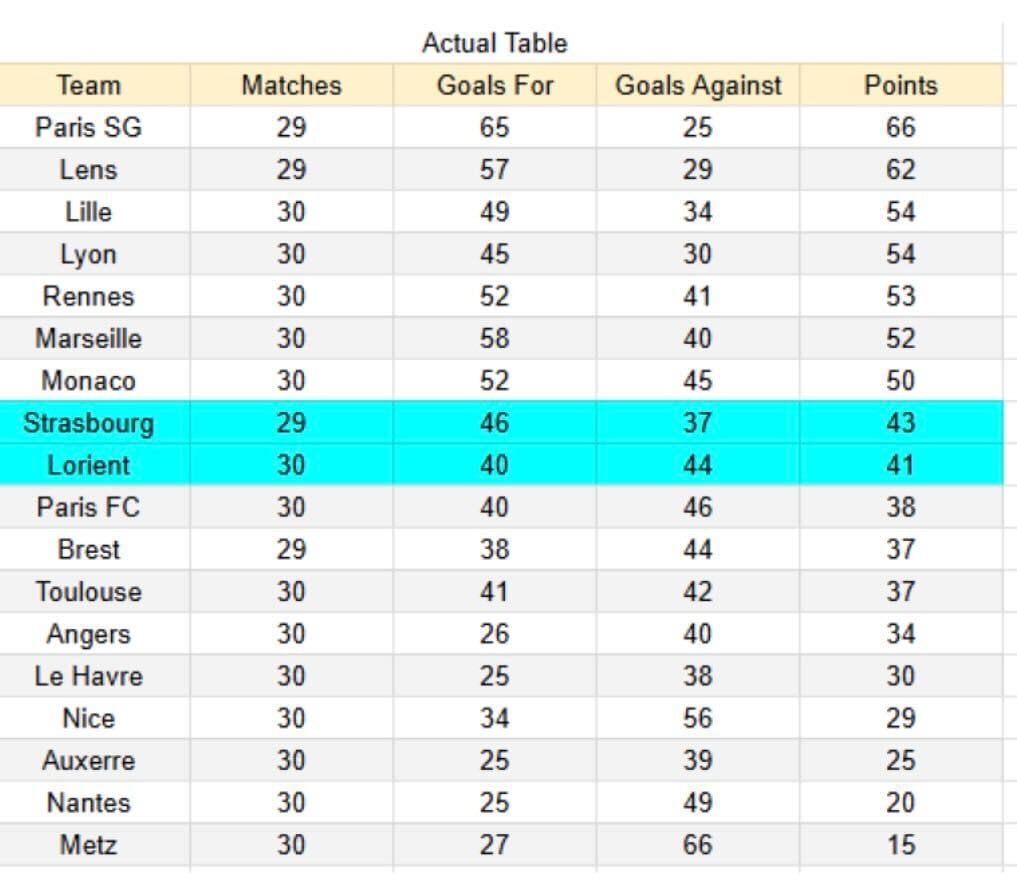Click the Goals For header cell
Image resolution: width=1017 pixels, height=882 pixels.
494,85
